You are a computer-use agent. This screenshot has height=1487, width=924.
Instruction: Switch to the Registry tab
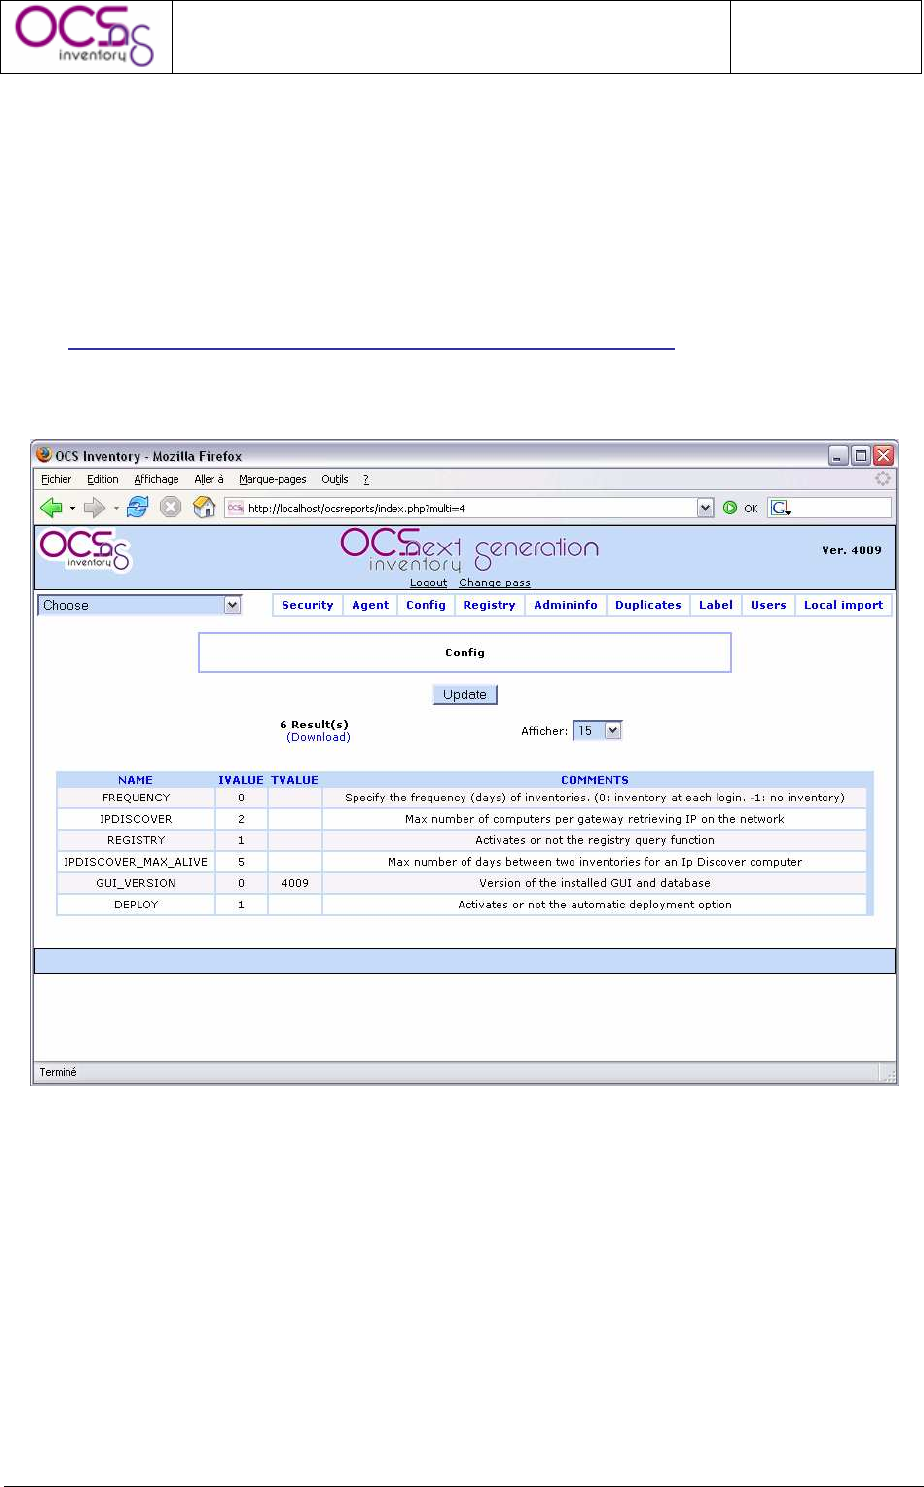(490, 605)
